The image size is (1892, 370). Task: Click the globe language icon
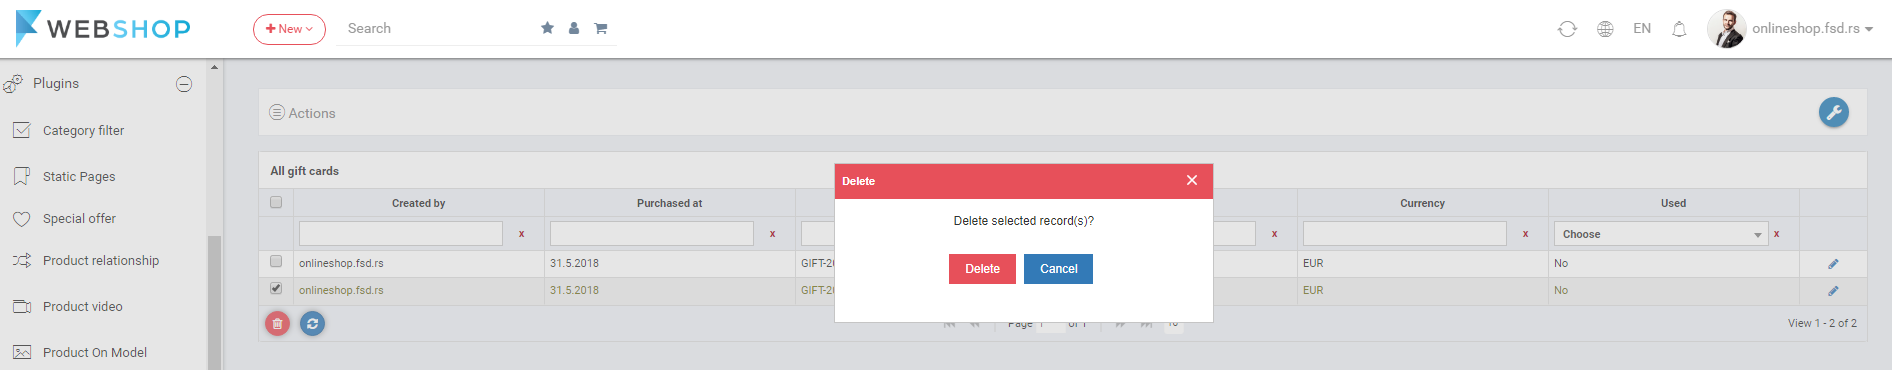pos(1605,29)
